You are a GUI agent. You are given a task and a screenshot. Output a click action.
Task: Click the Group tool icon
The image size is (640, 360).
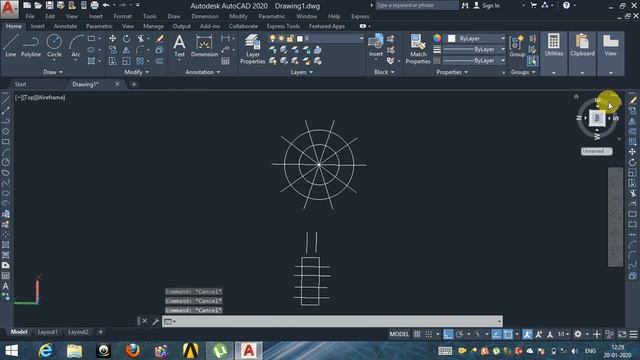pos(517,46)
